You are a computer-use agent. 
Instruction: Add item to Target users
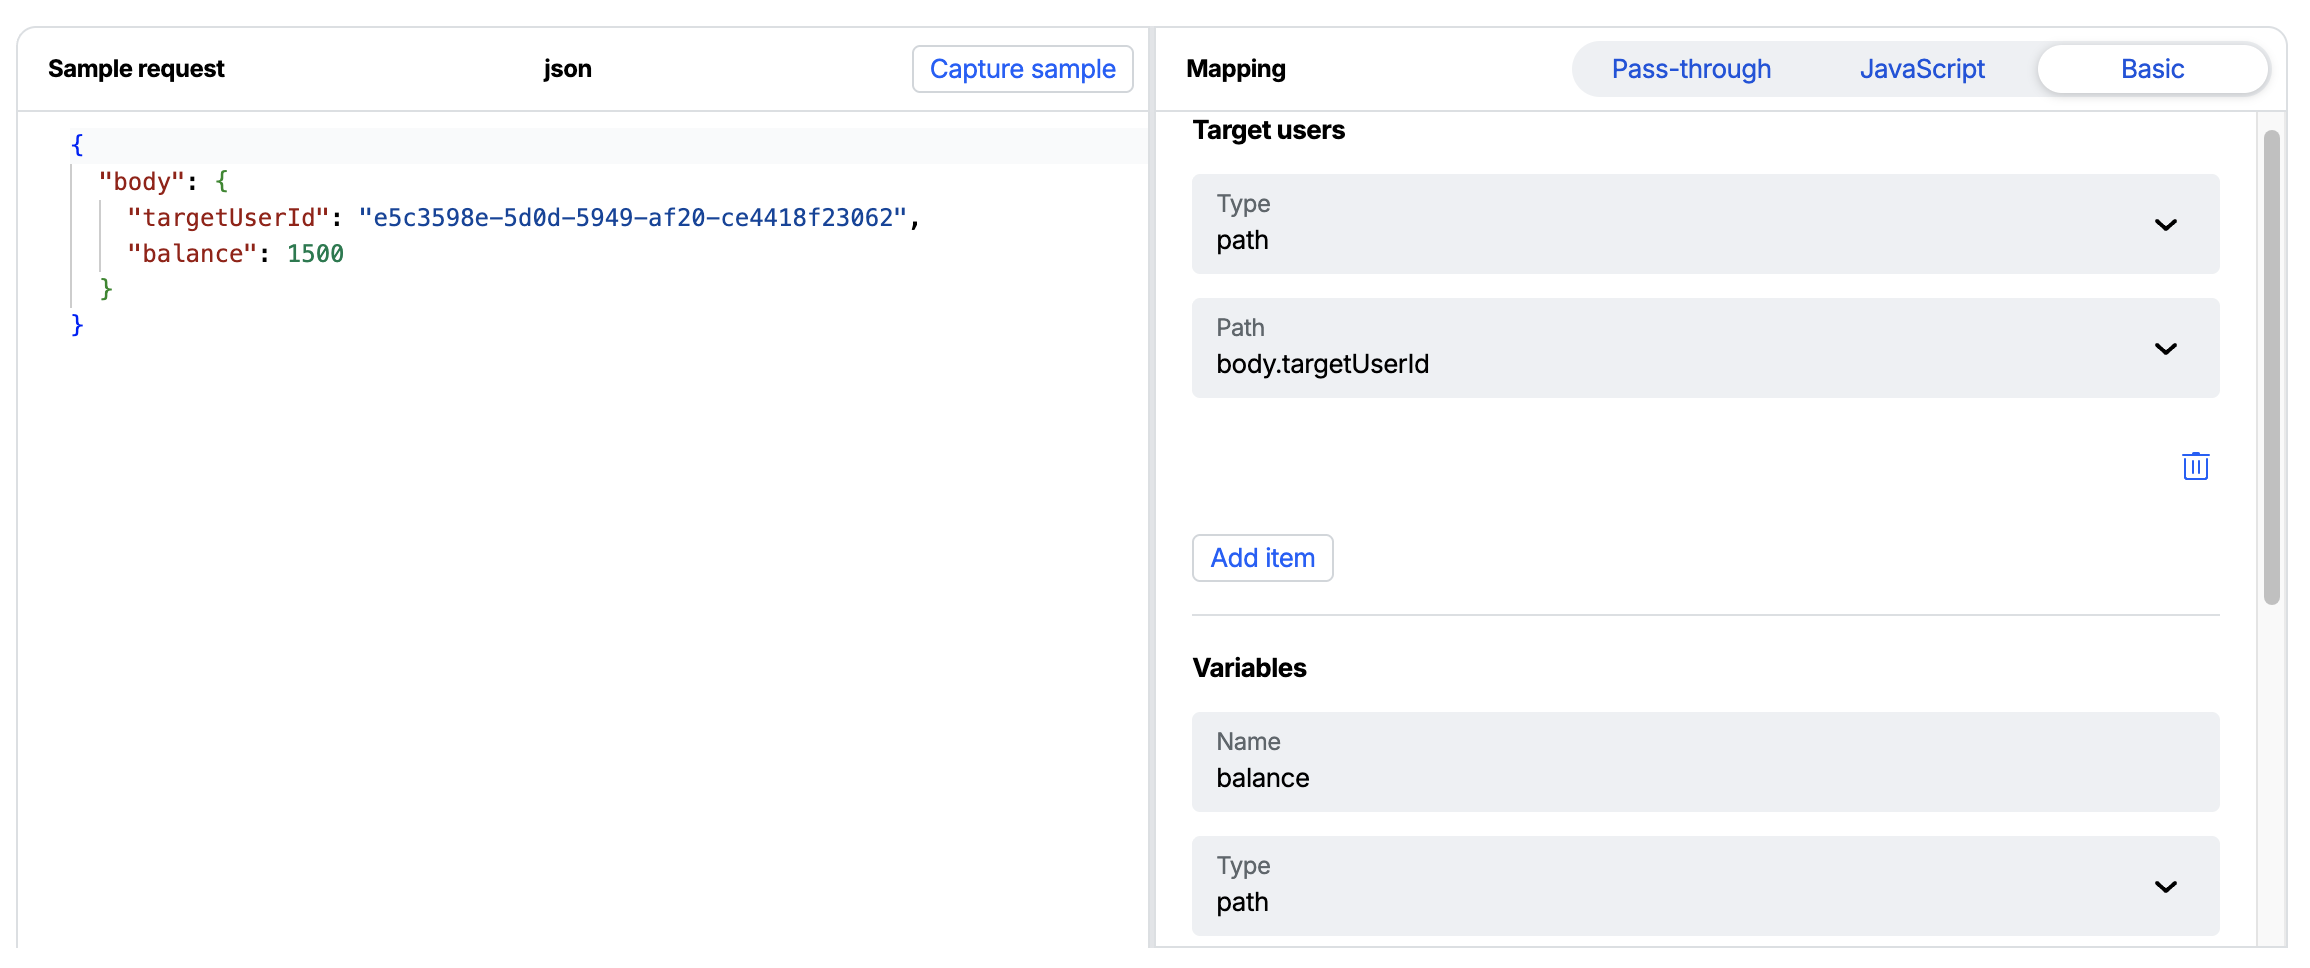[x=1262, y=558]
